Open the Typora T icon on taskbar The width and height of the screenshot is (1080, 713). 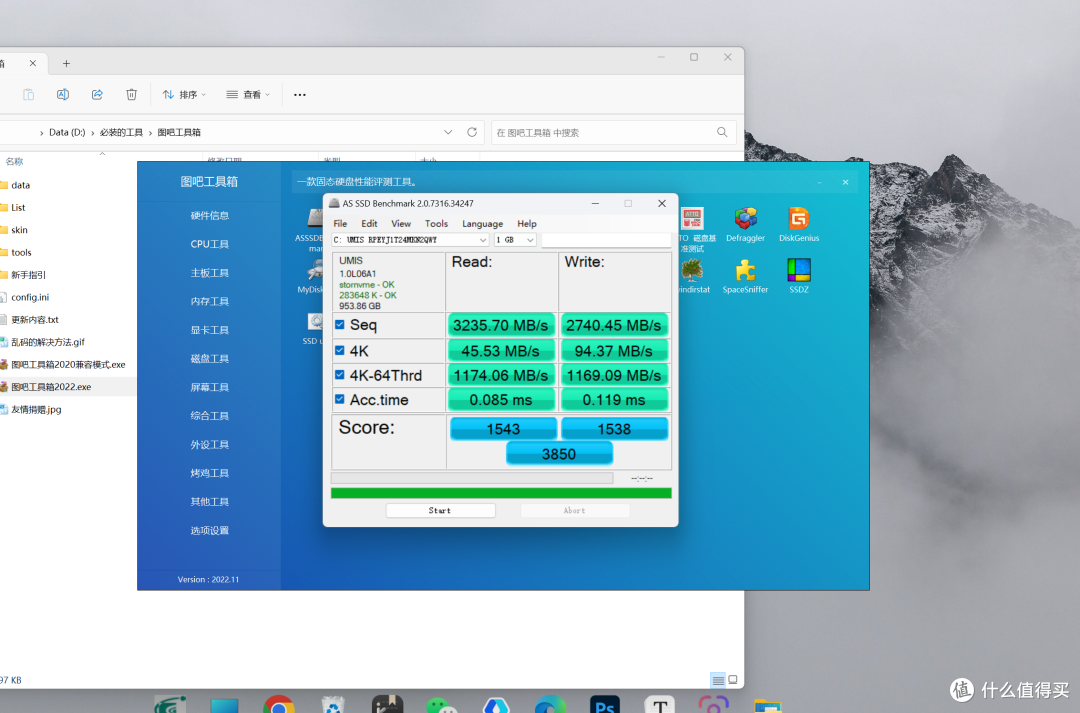pos(659,704)
